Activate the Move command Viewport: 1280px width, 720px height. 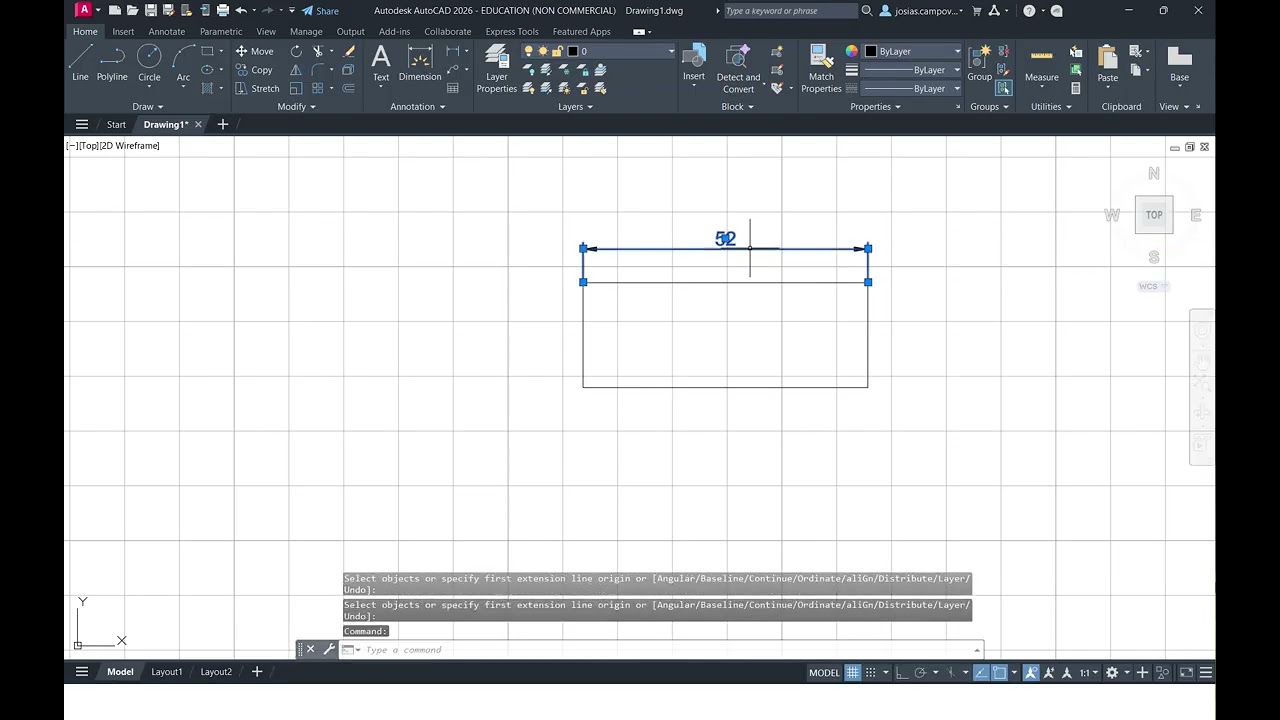[x=254, y=51]
